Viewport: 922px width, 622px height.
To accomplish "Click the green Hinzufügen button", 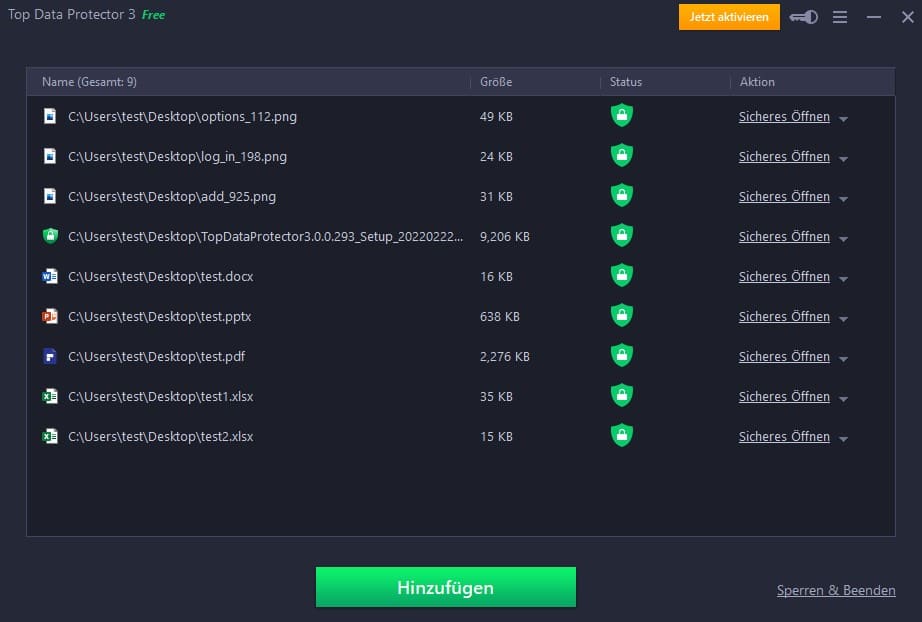I will point(446,587).
